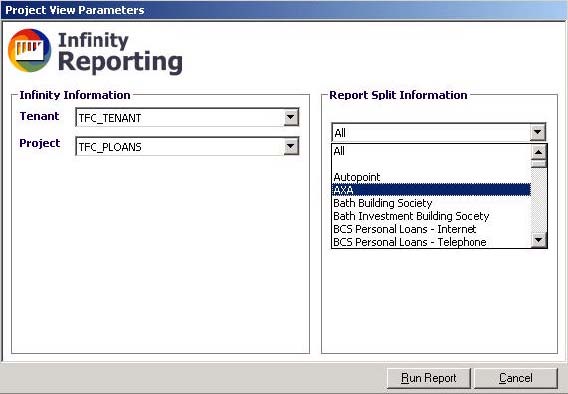Choose AXA from the split list

431,190
